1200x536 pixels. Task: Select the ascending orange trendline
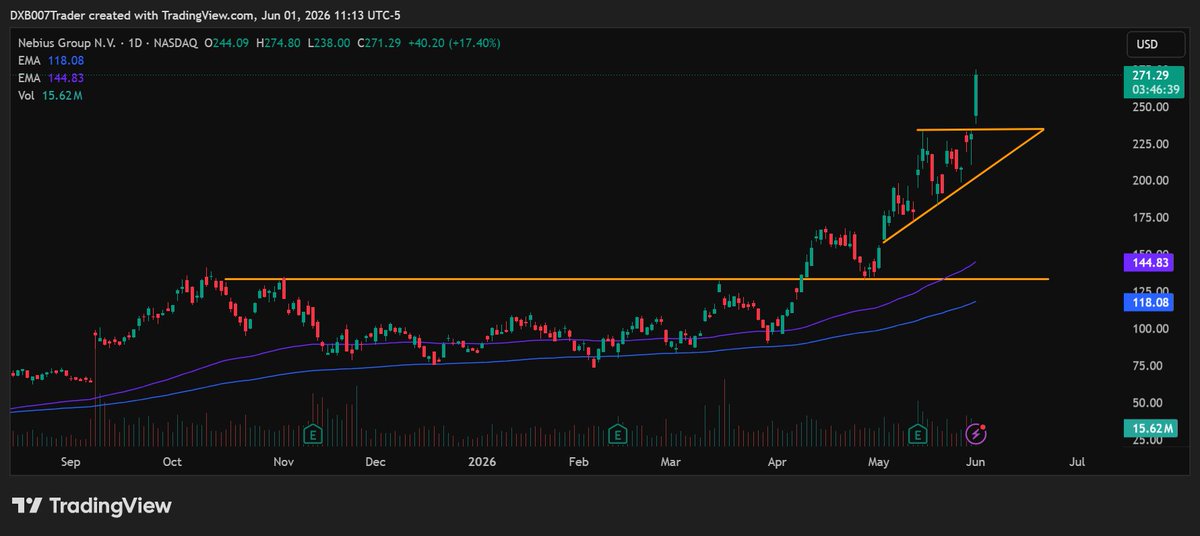[963, 185]
